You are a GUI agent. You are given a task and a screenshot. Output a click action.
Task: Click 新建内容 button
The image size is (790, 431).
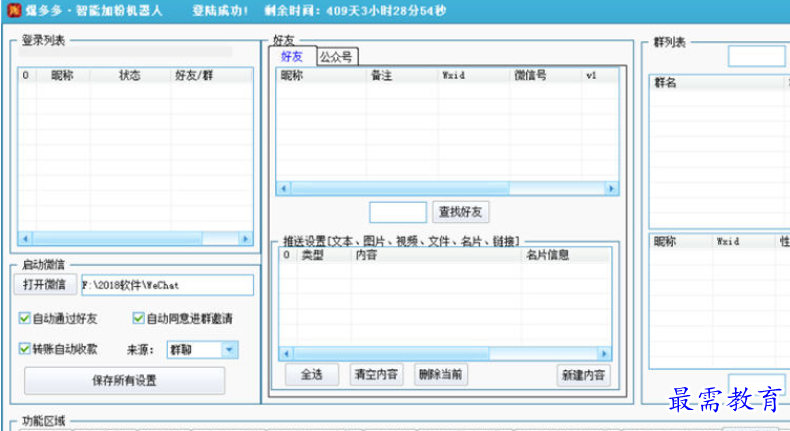[583, 376]
